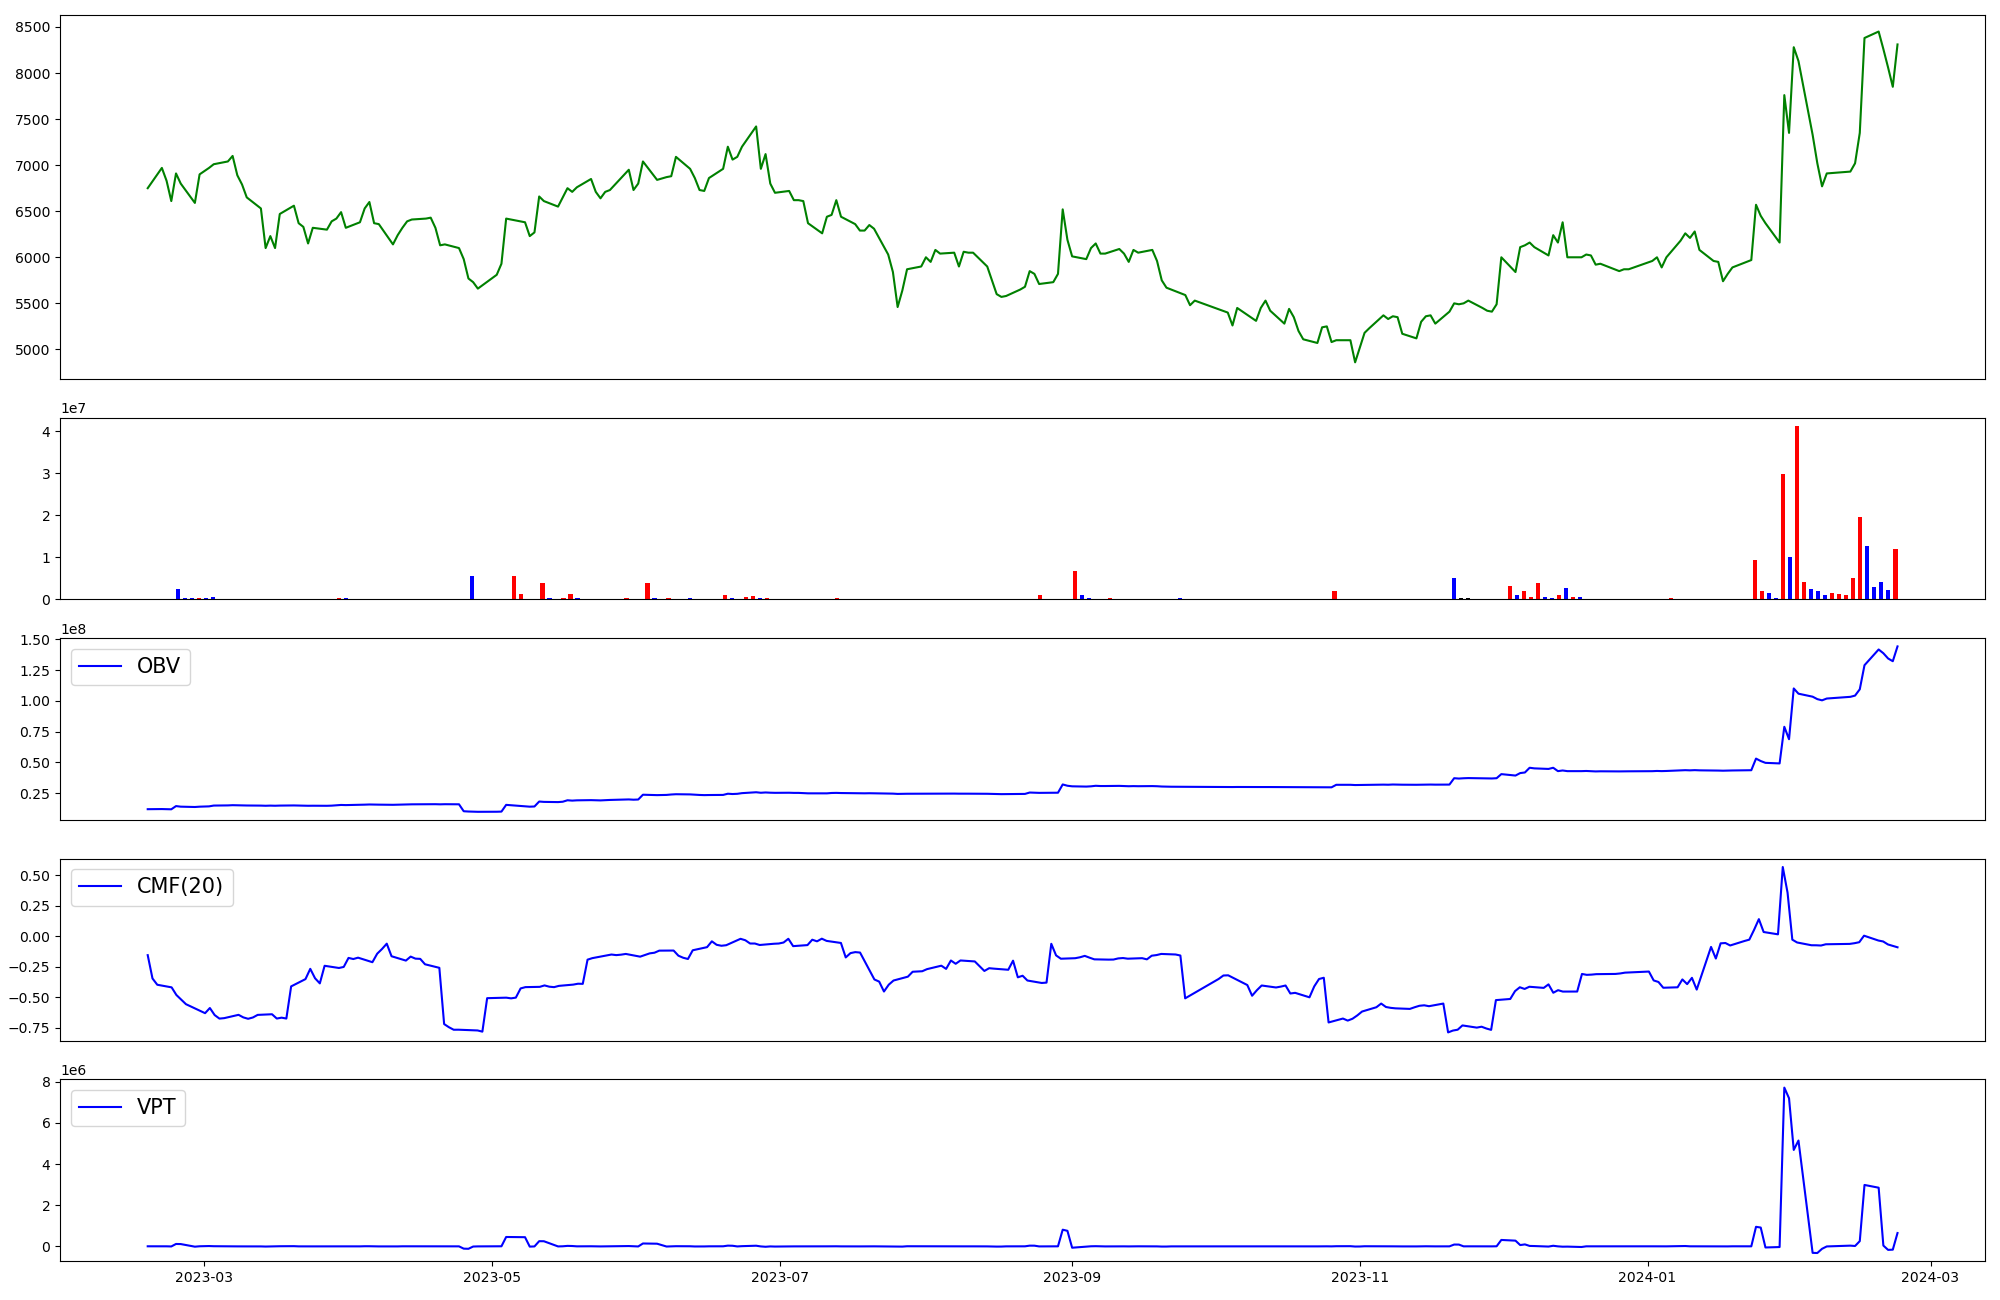Click the VPT legend entry
2000x1300 pixels.
[128, 1107]
